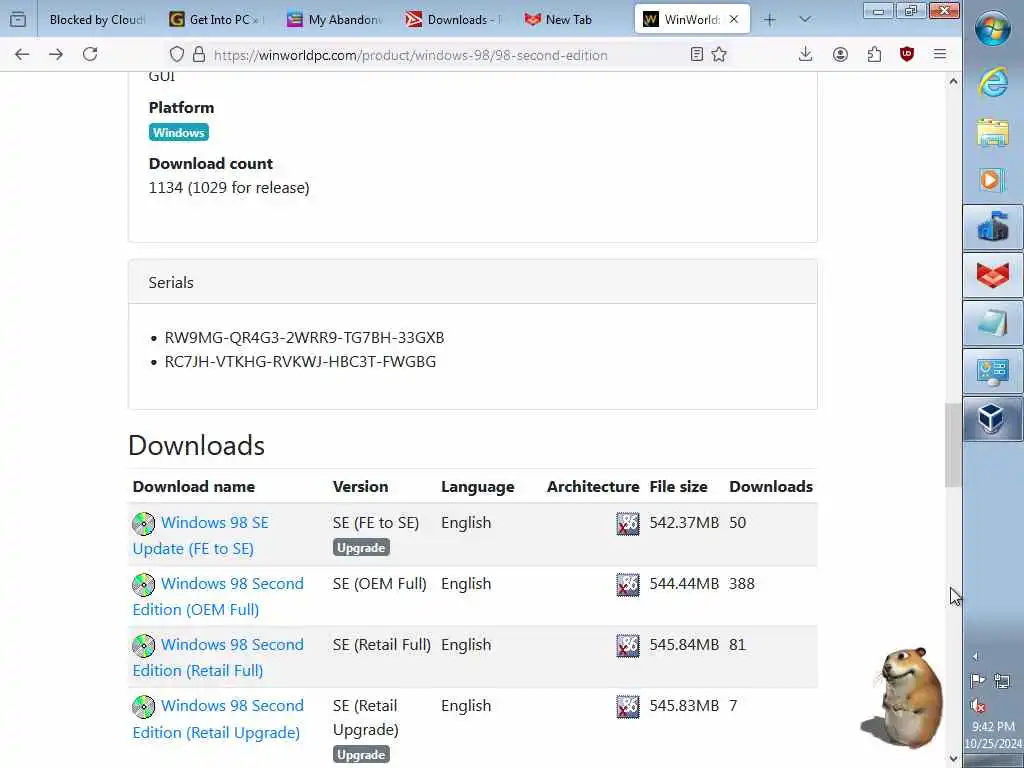The height and width of the screenshot is (768, 1024).
Task: Open Windows 98 Second Edition (Retail Full) link
Action: (218, 657)
